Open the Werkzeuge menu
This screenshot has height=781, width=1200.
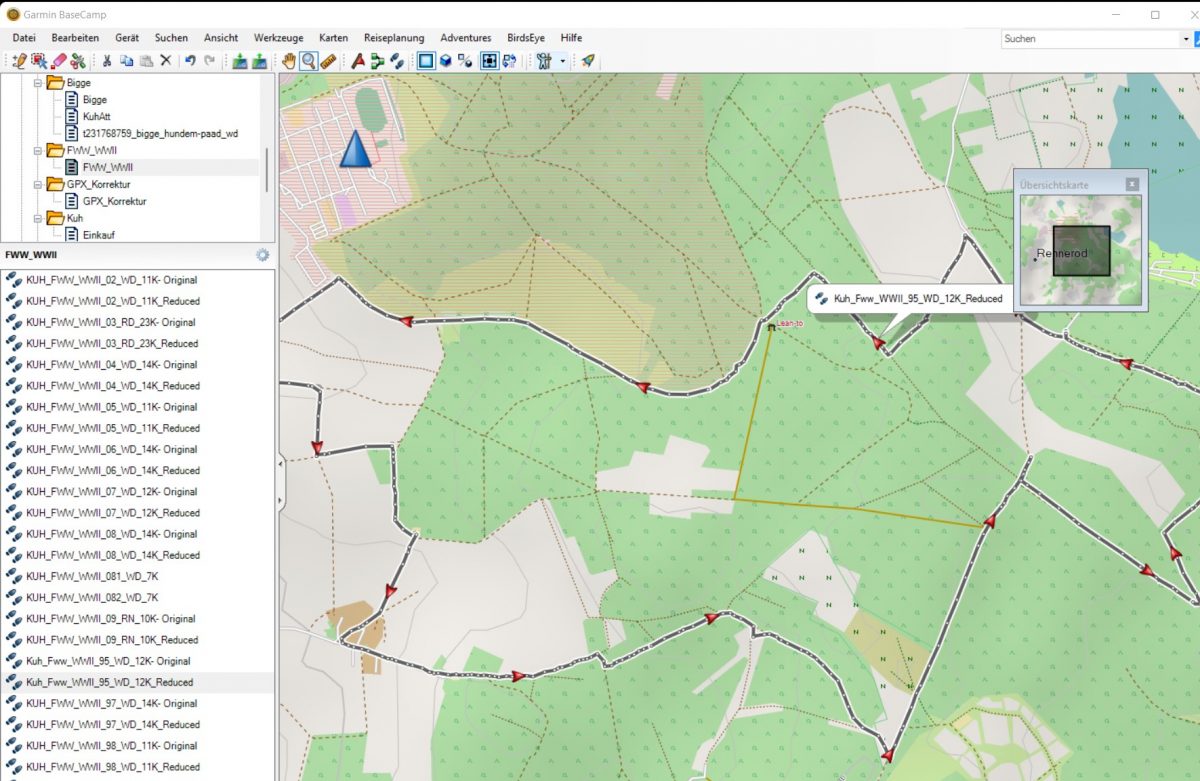pyautogui.click(x=279, y=38)
